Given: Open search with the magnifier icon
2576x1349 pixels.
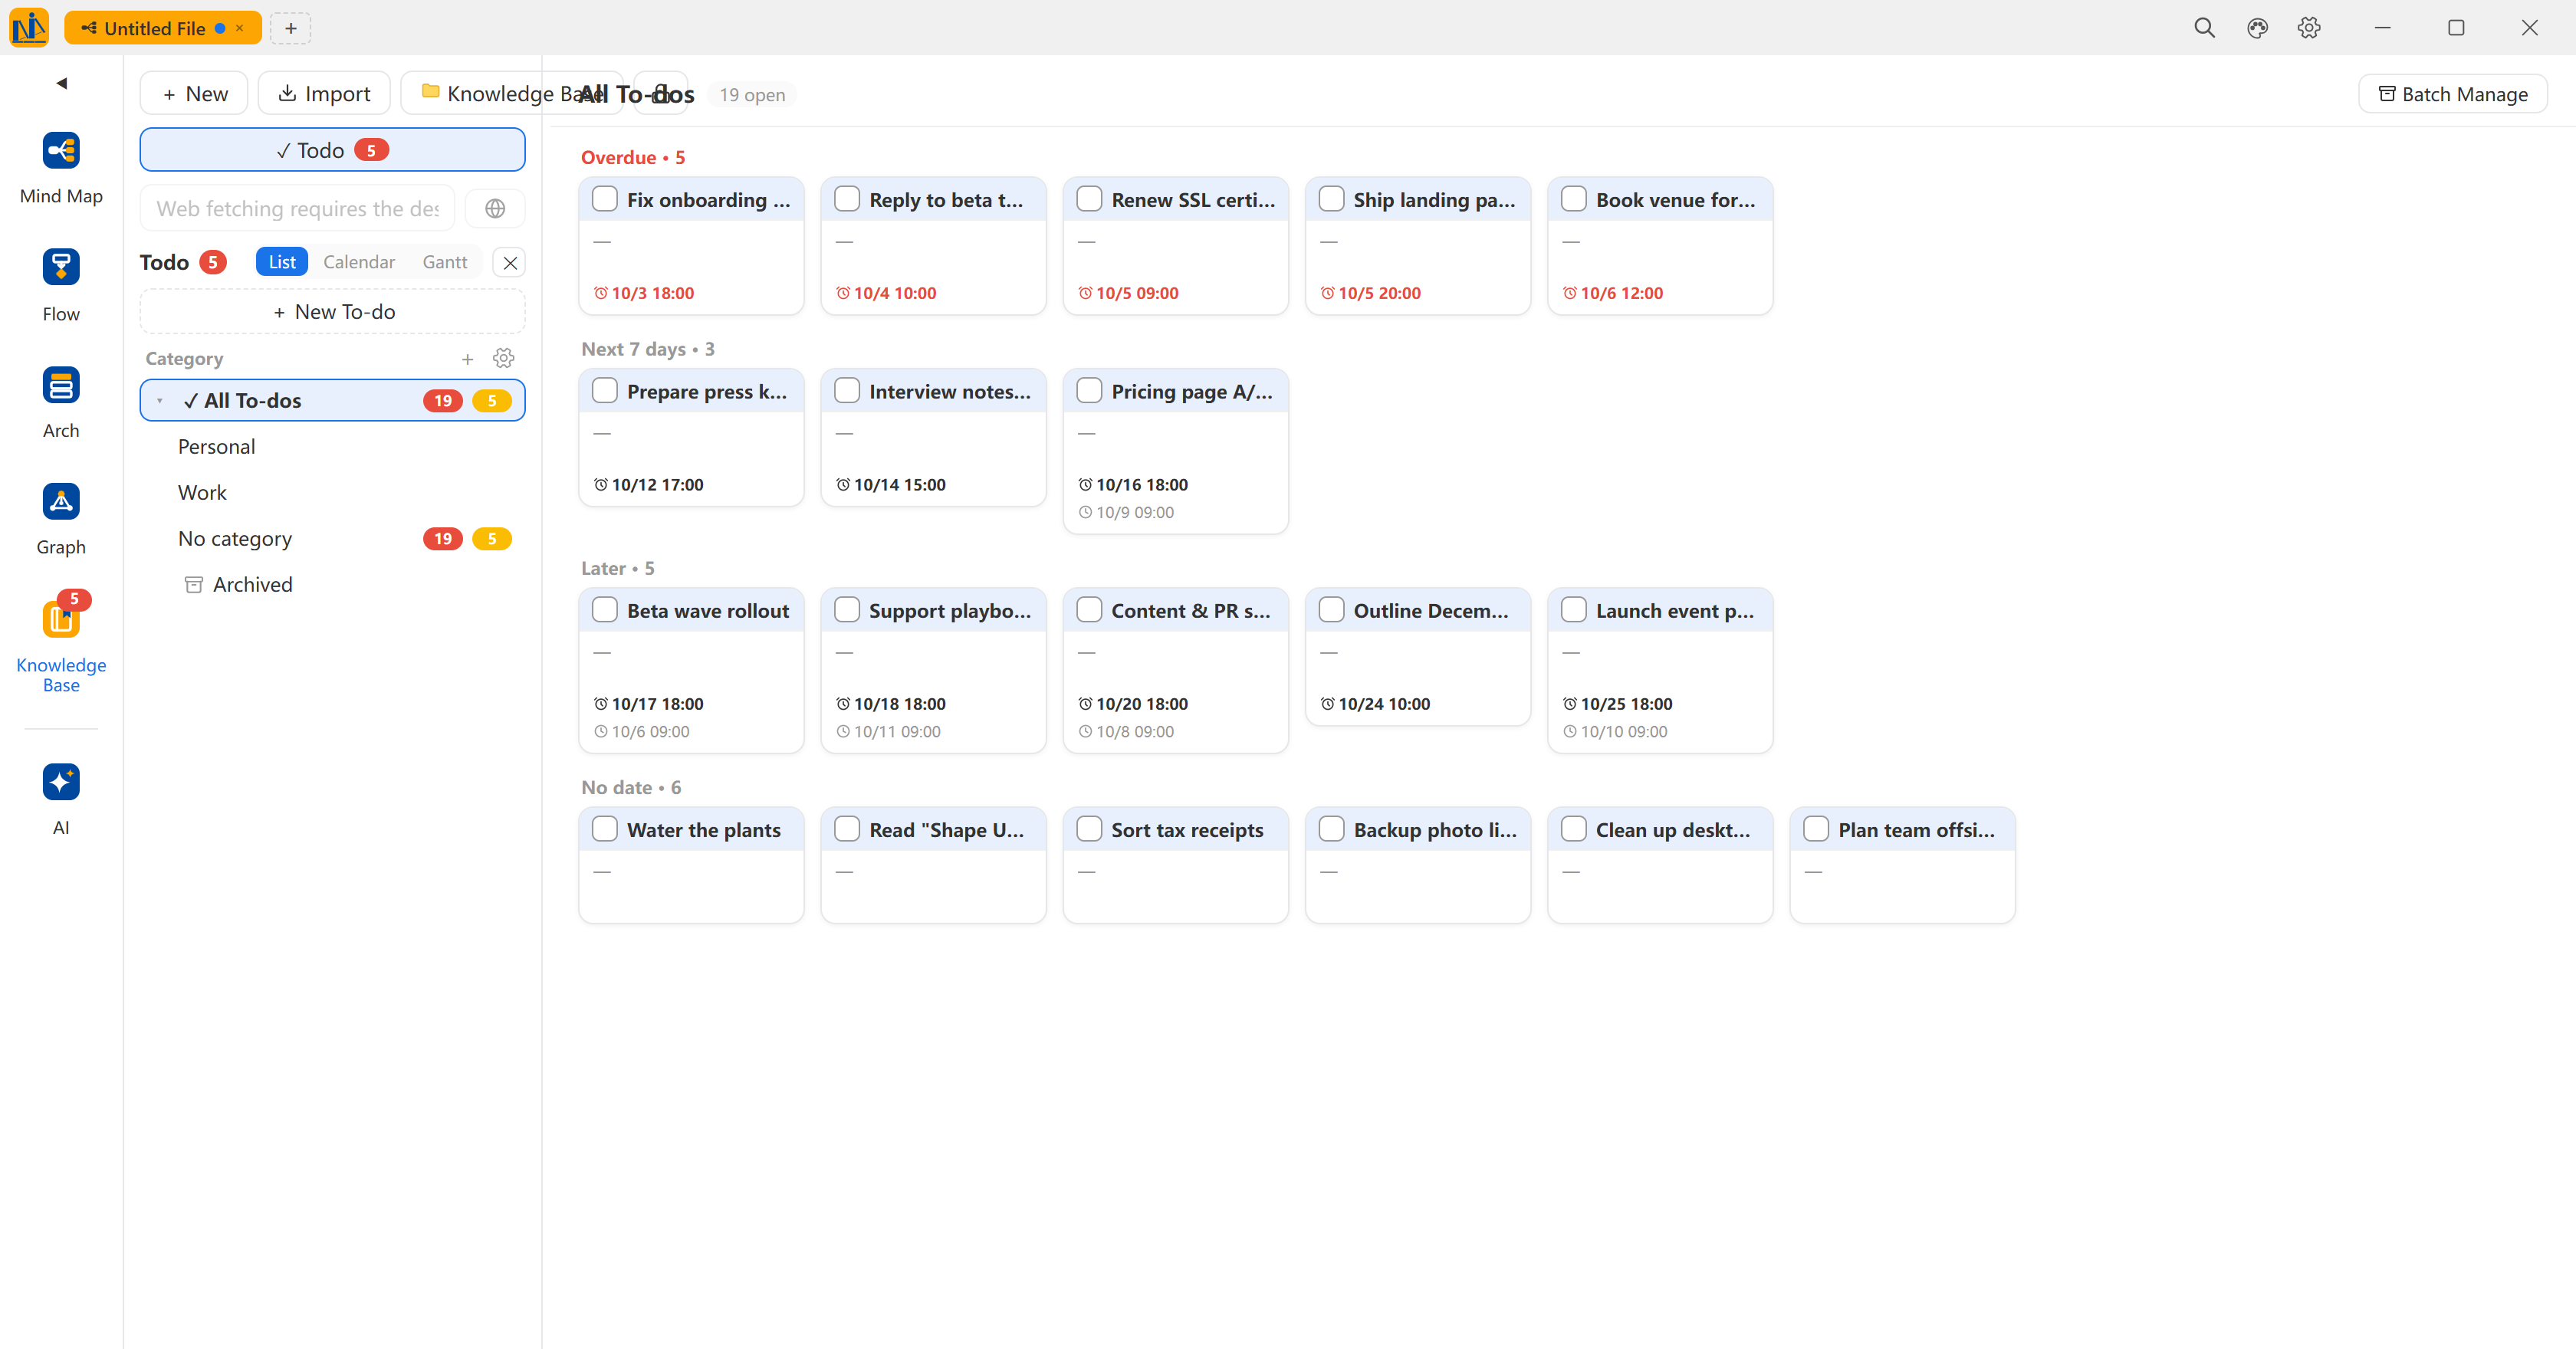Looking at the screenshot, I should pyautogui.click(x=2204, y=28).
